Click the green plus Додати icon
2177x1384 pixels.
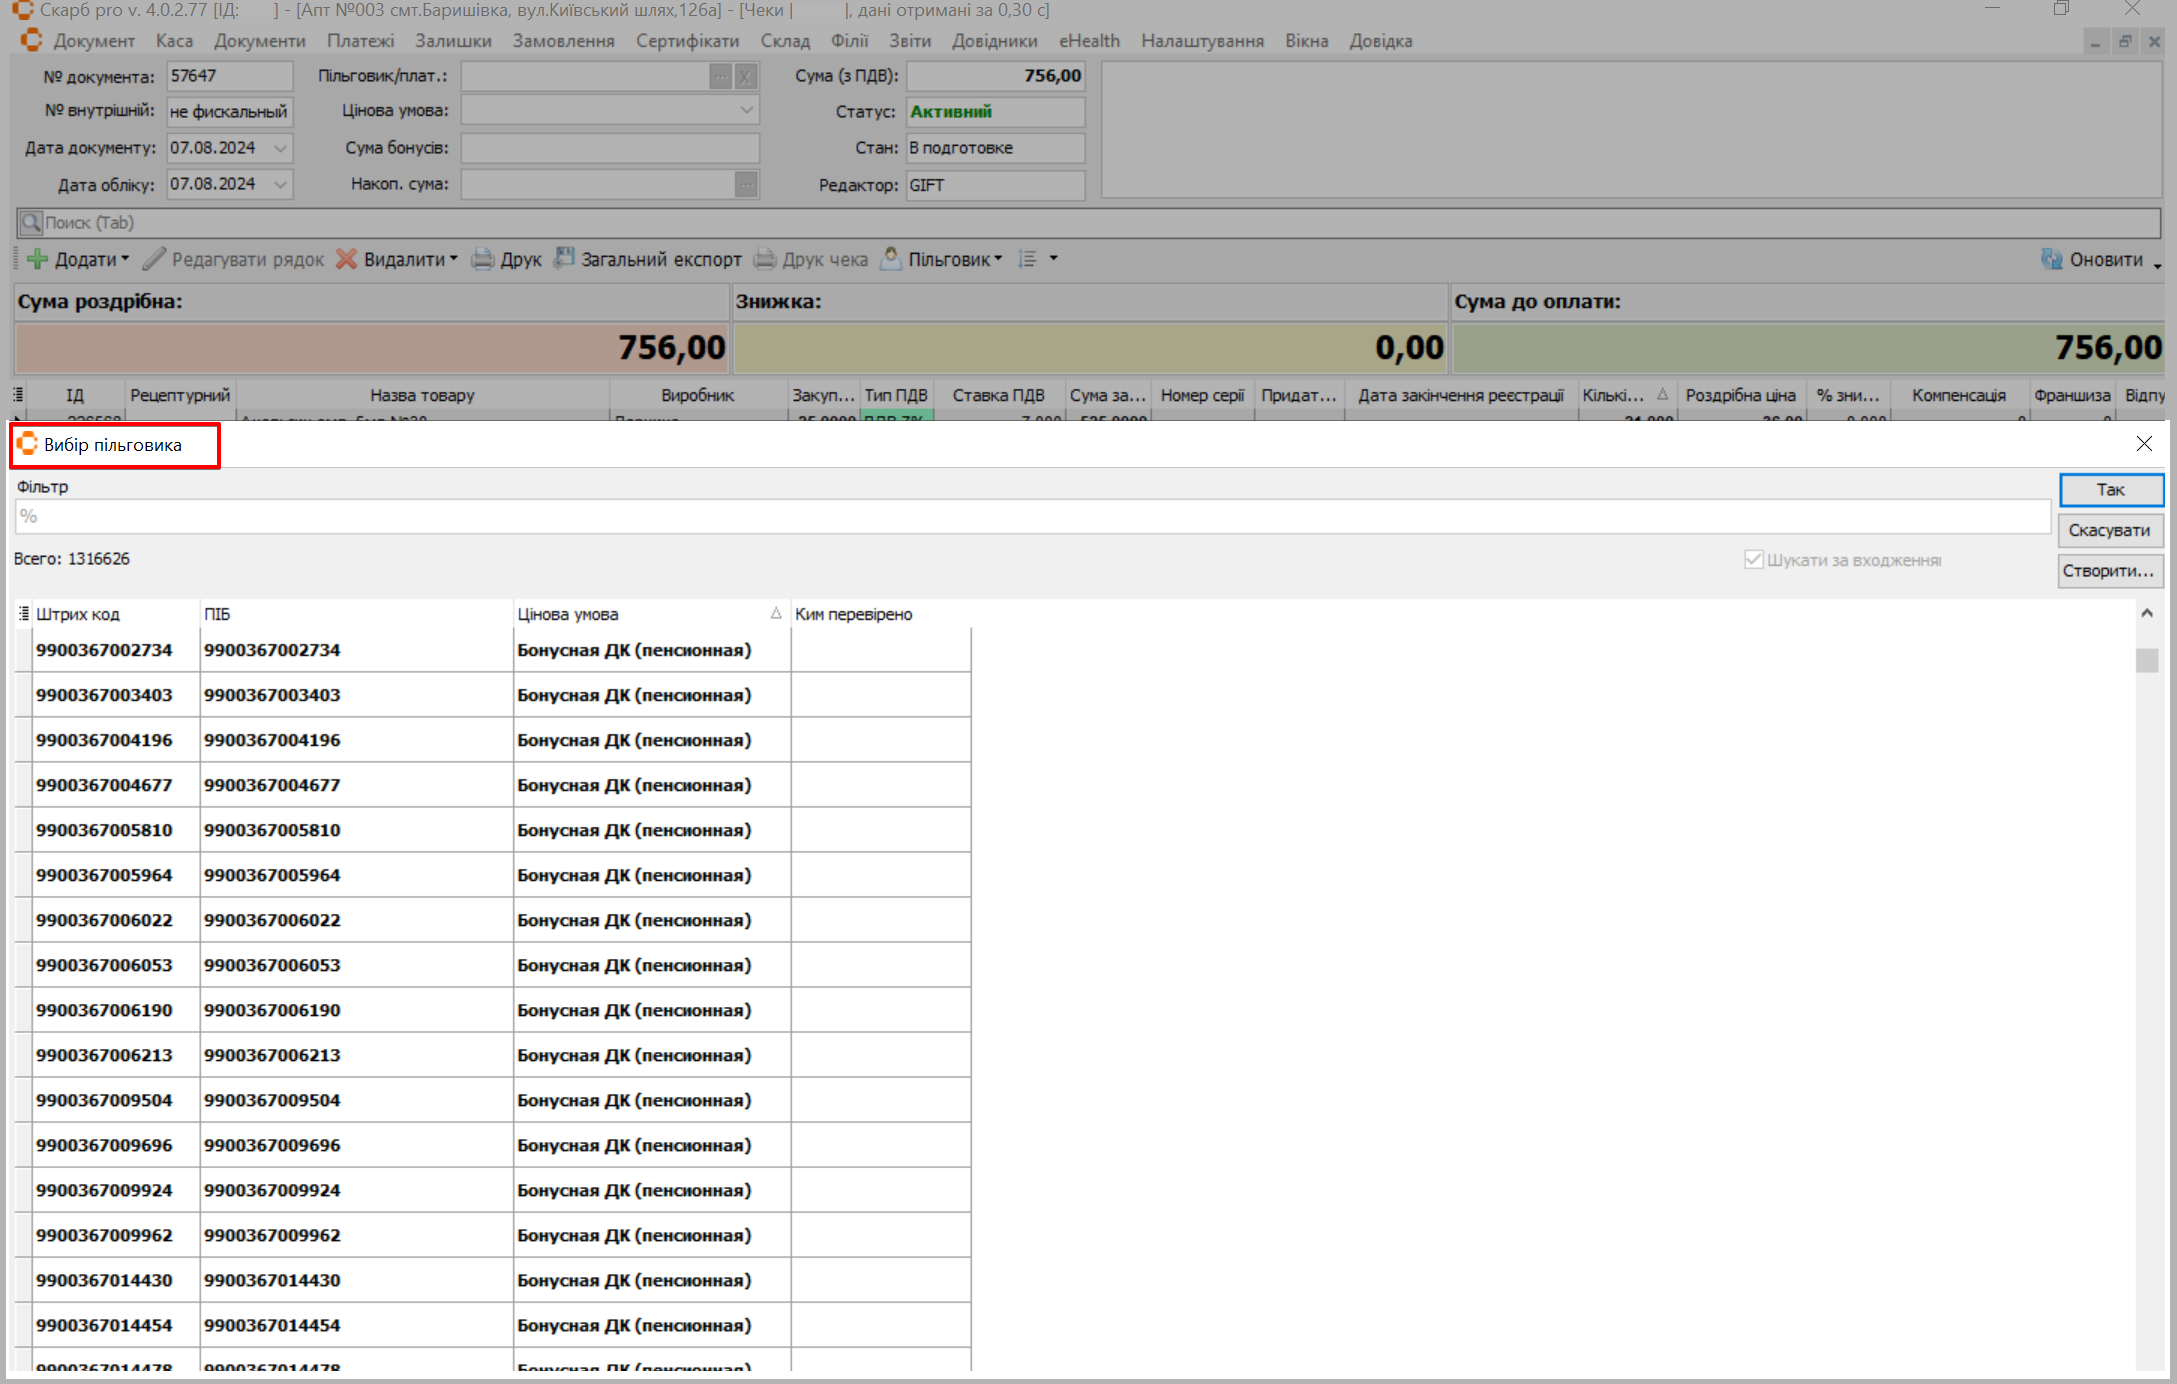pos(38,259)
